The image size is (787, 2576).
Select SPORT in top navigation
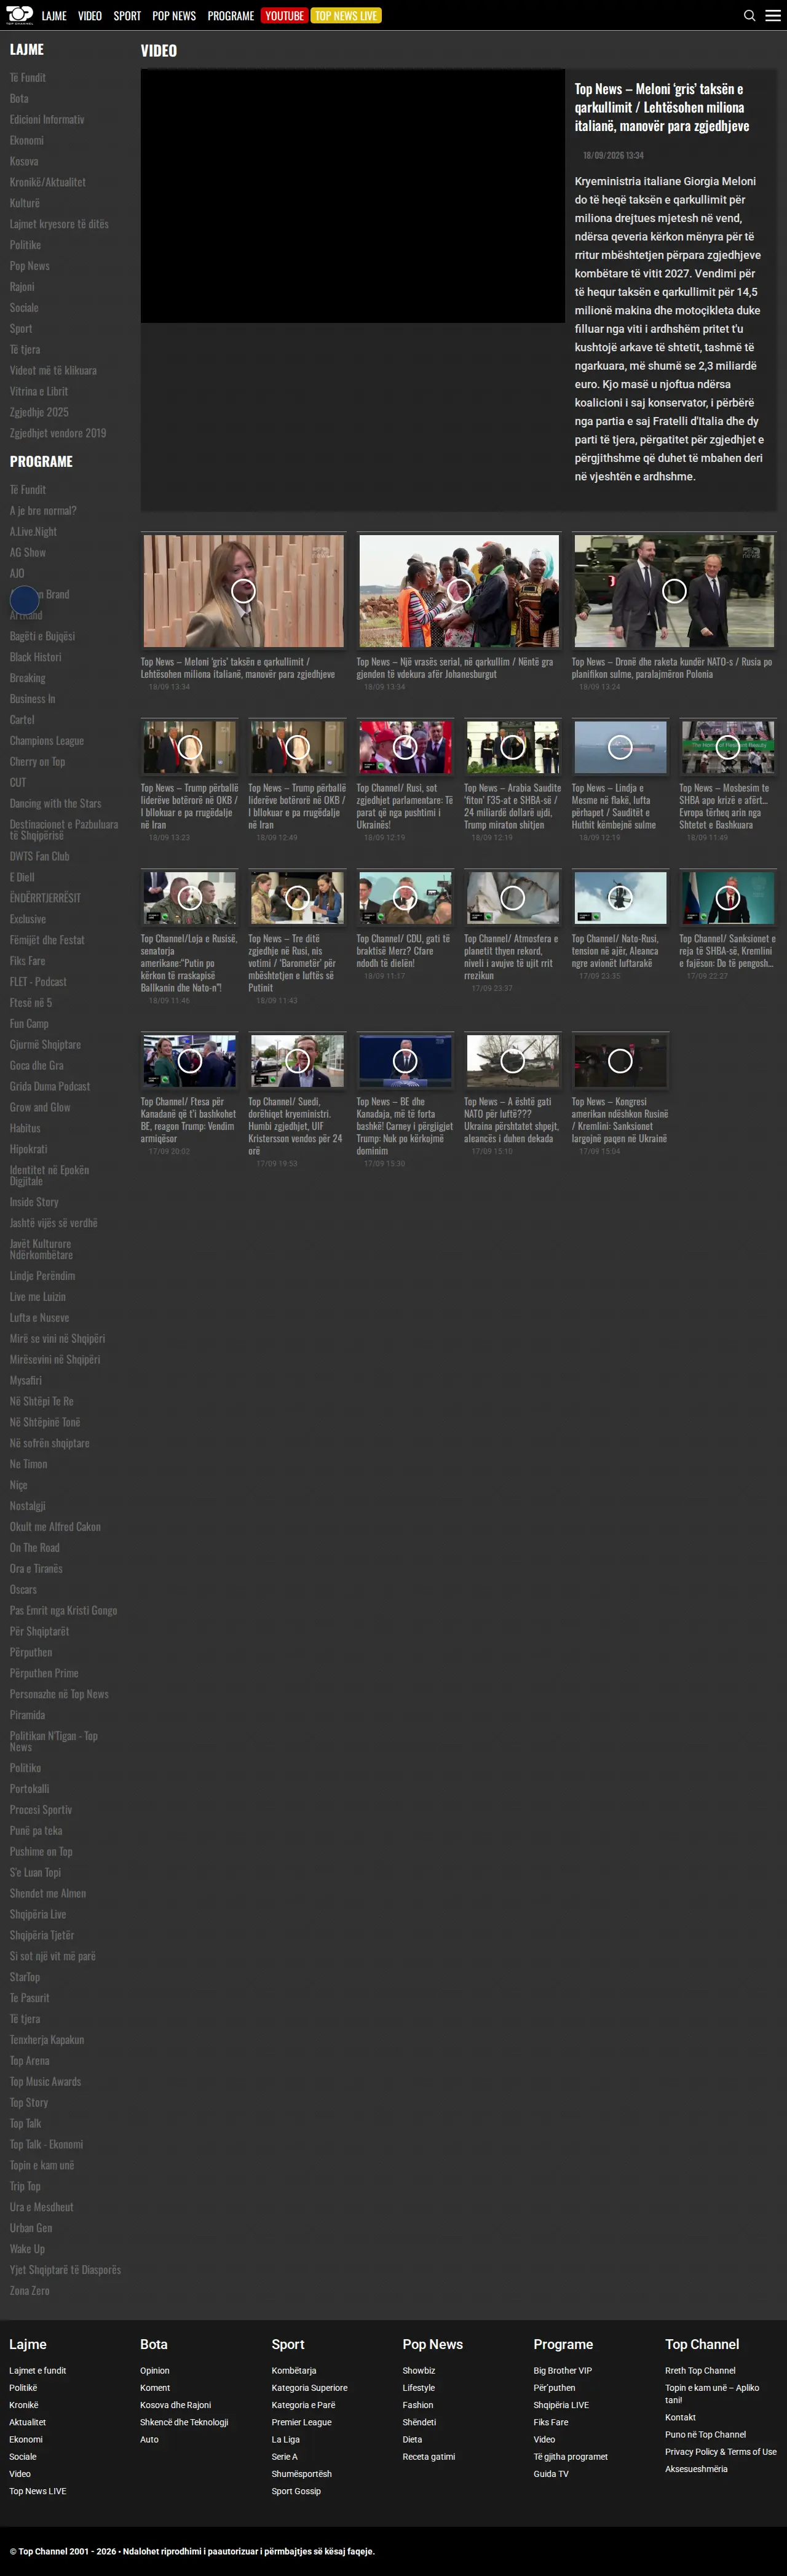127,16
